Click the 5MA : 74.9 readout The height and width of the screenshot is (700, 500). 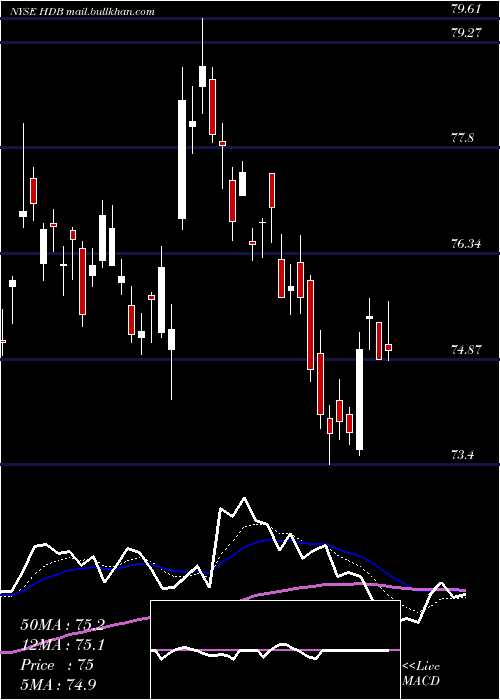(58, 684)
